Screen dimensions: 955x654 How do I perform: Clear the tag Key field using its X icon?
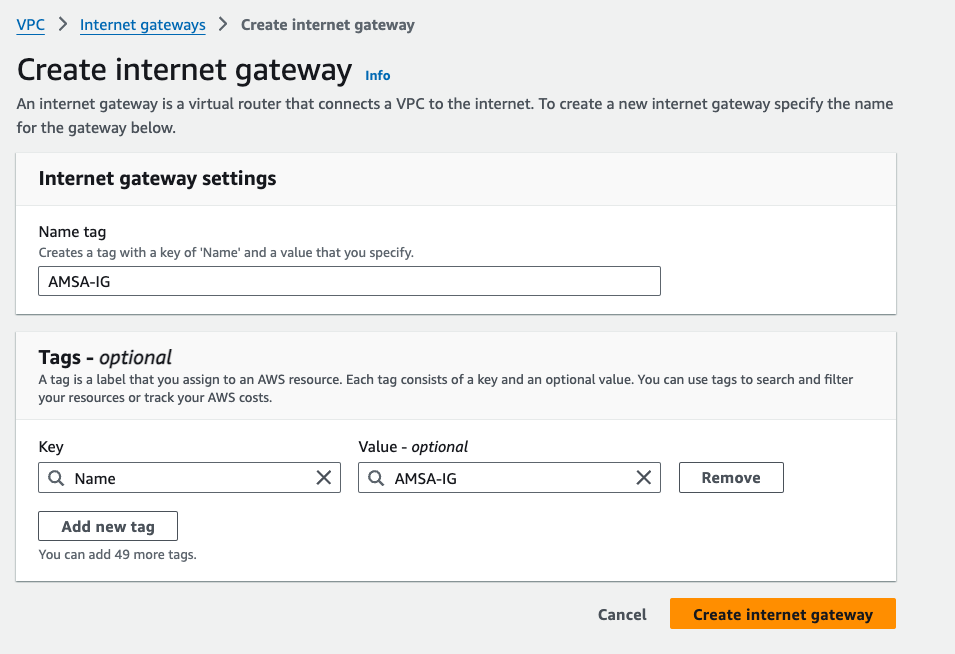point(324,478)
